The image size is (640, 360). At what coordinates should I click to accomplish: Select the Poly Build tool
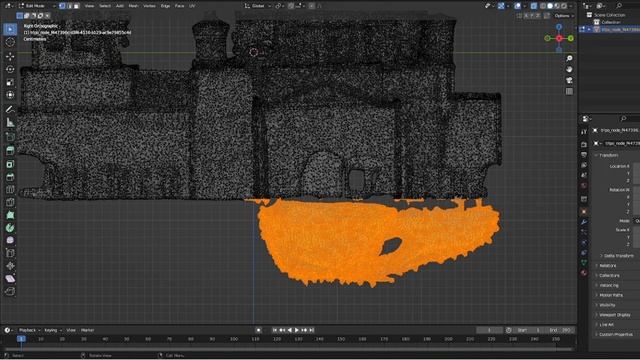(x=10, y=215)
